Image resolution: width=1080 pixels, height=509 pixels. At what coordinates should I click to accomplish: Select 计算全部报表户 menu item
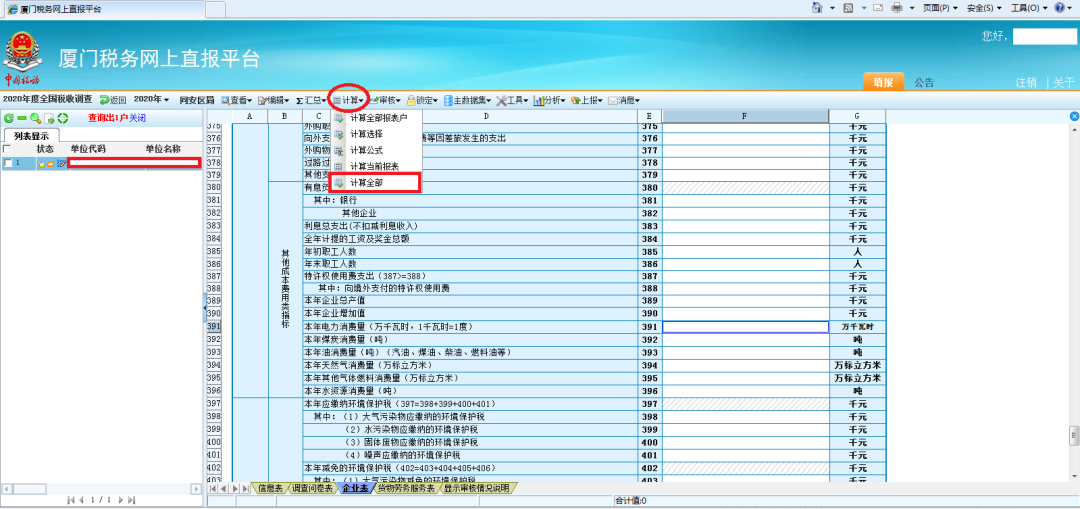376,118
